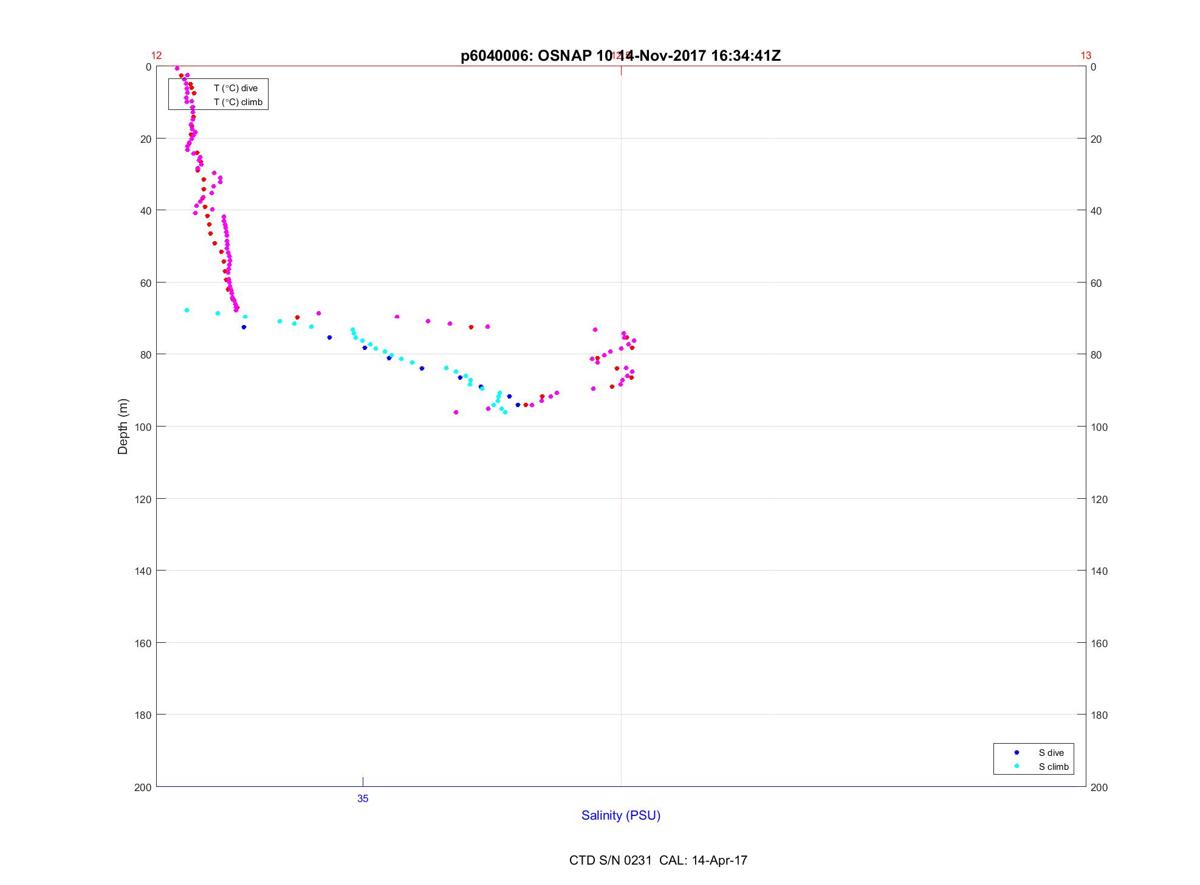Select the 'Salinity (PSU)' axis label
The width and height of the screenshot is (1200, 885).
pyautogui.click(x=621, y=815)
